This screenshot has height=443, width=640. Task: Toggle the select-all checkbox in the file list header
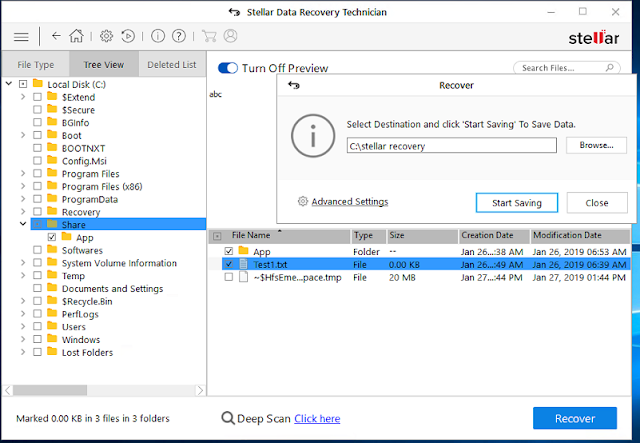217,236
